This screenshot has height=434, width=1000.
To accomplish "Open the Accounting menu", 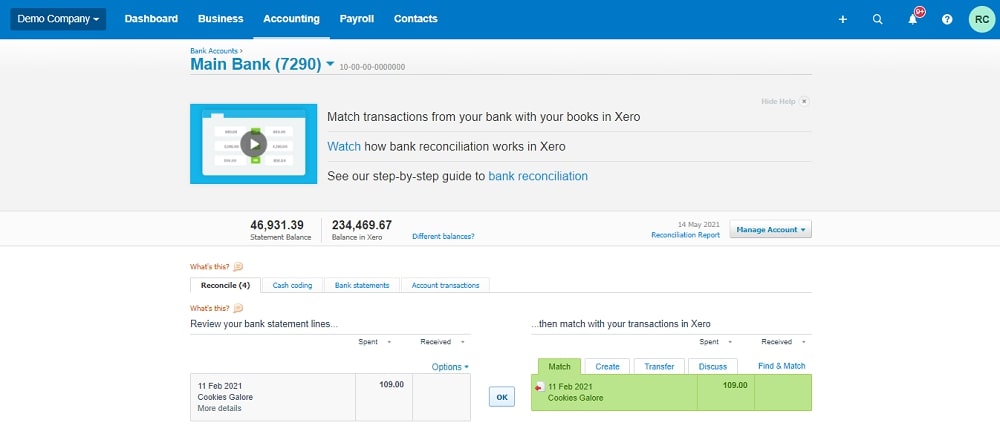I will (x=291, y=19).
